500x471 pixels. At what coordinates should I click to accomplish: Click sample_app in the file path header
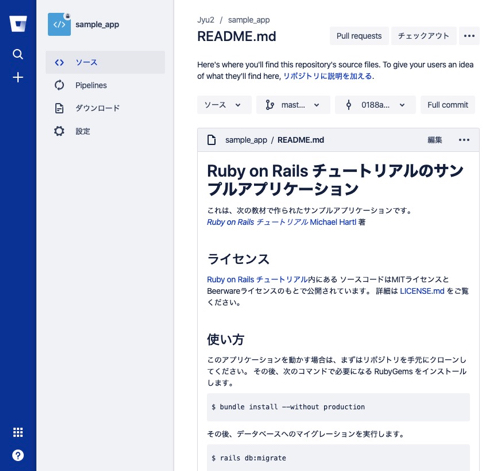[x=246, y=140]
